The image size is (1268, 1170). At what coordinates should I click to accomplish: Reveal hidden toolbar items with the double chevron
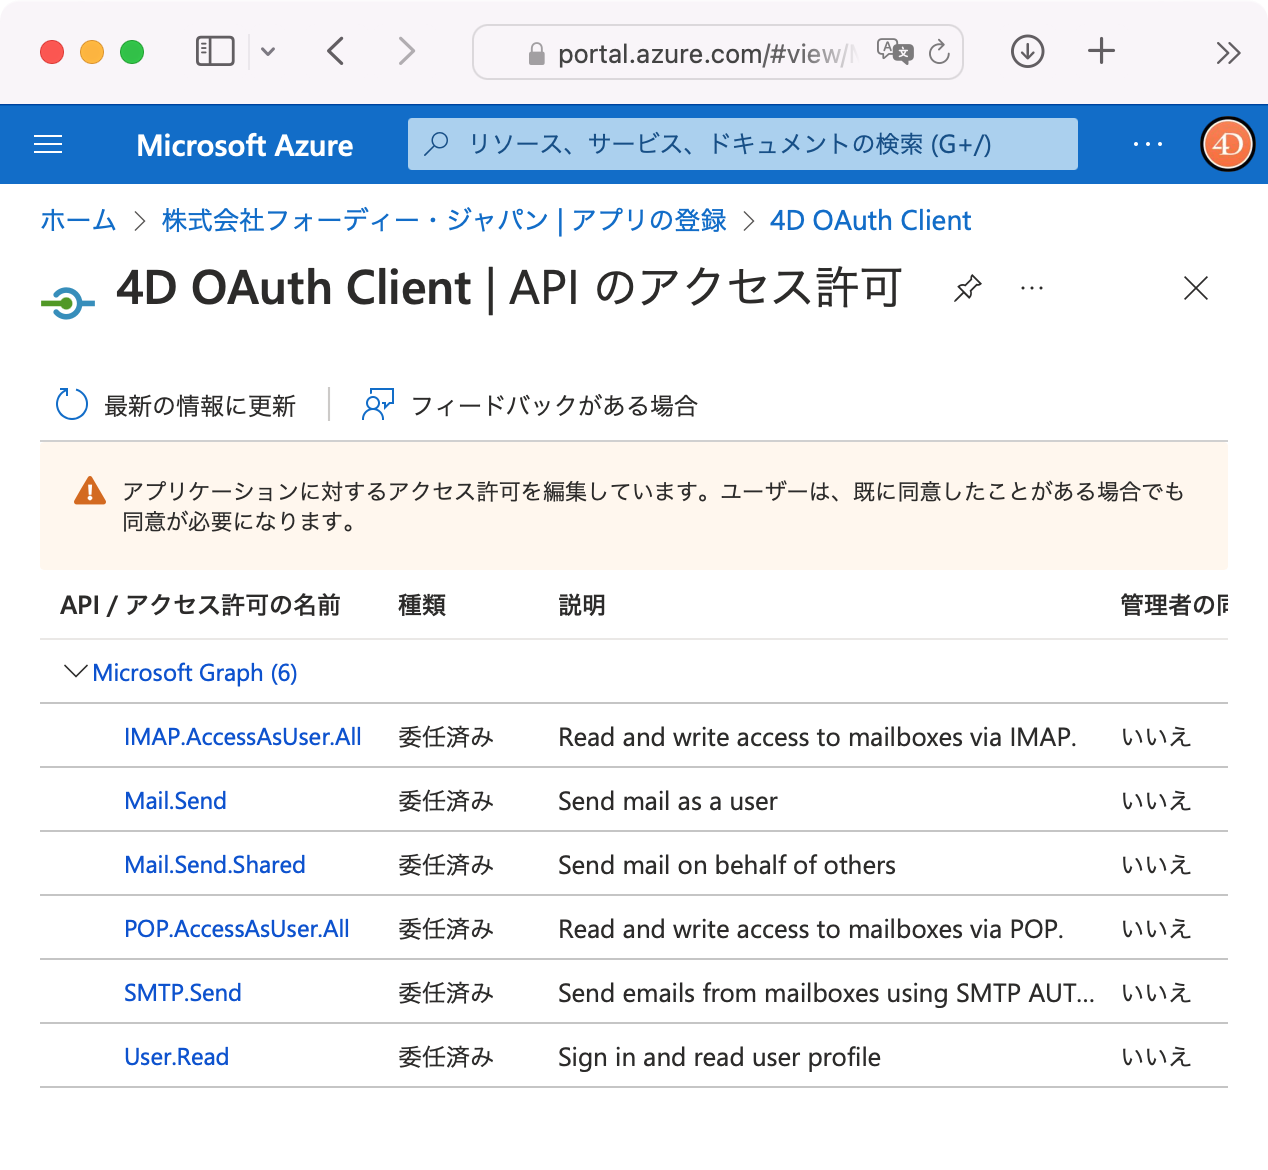coord(1229,52)
